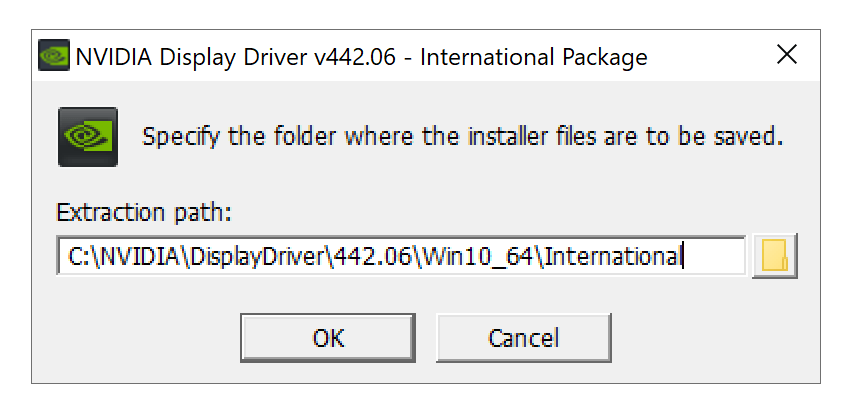Click the NVIDIA icon in title bar
853x415 pixels.
pyautogui.click(x=54, y=56)
